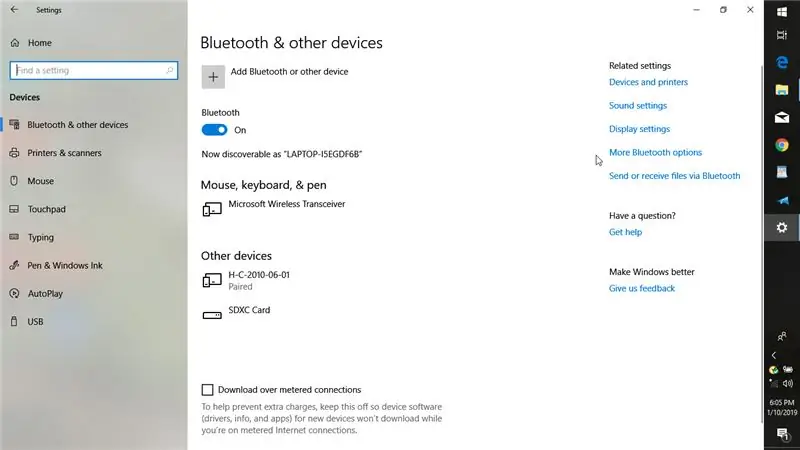800x450 pixels.
Task: Open Microsoft Edge from the taskbar
Action: point(782,62)
